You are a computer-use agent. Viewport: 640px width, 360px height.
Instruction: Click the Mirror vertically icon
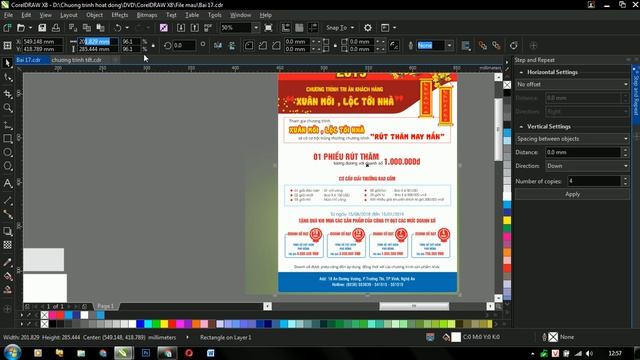tap(232, 45)
